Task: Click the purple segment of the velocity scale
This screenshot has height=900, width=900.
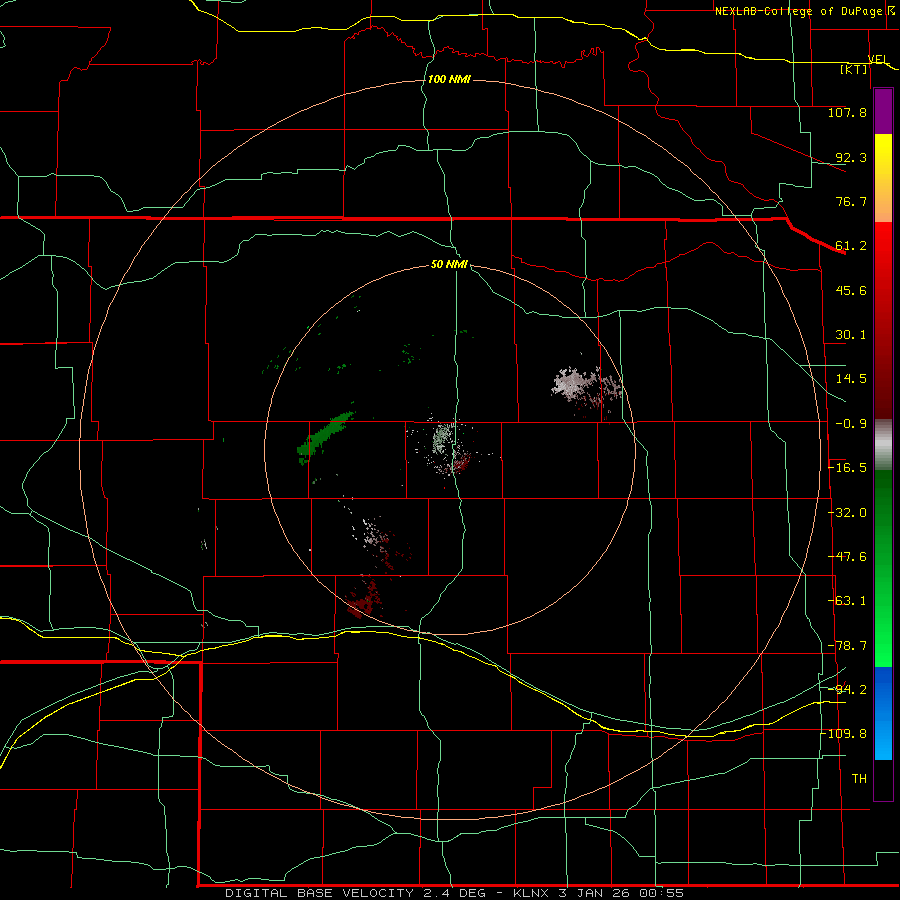Action: click(883, 111)
